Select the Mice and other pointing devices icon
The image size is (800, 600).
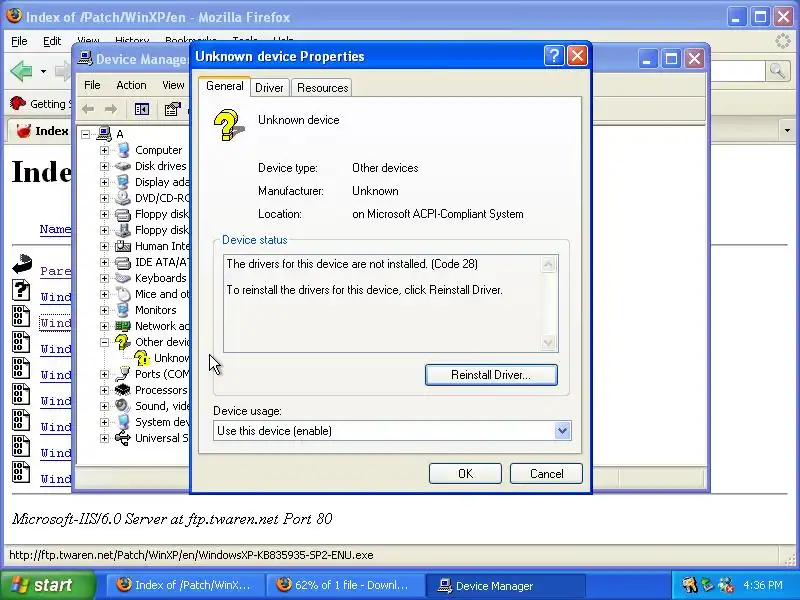(123, 294)
